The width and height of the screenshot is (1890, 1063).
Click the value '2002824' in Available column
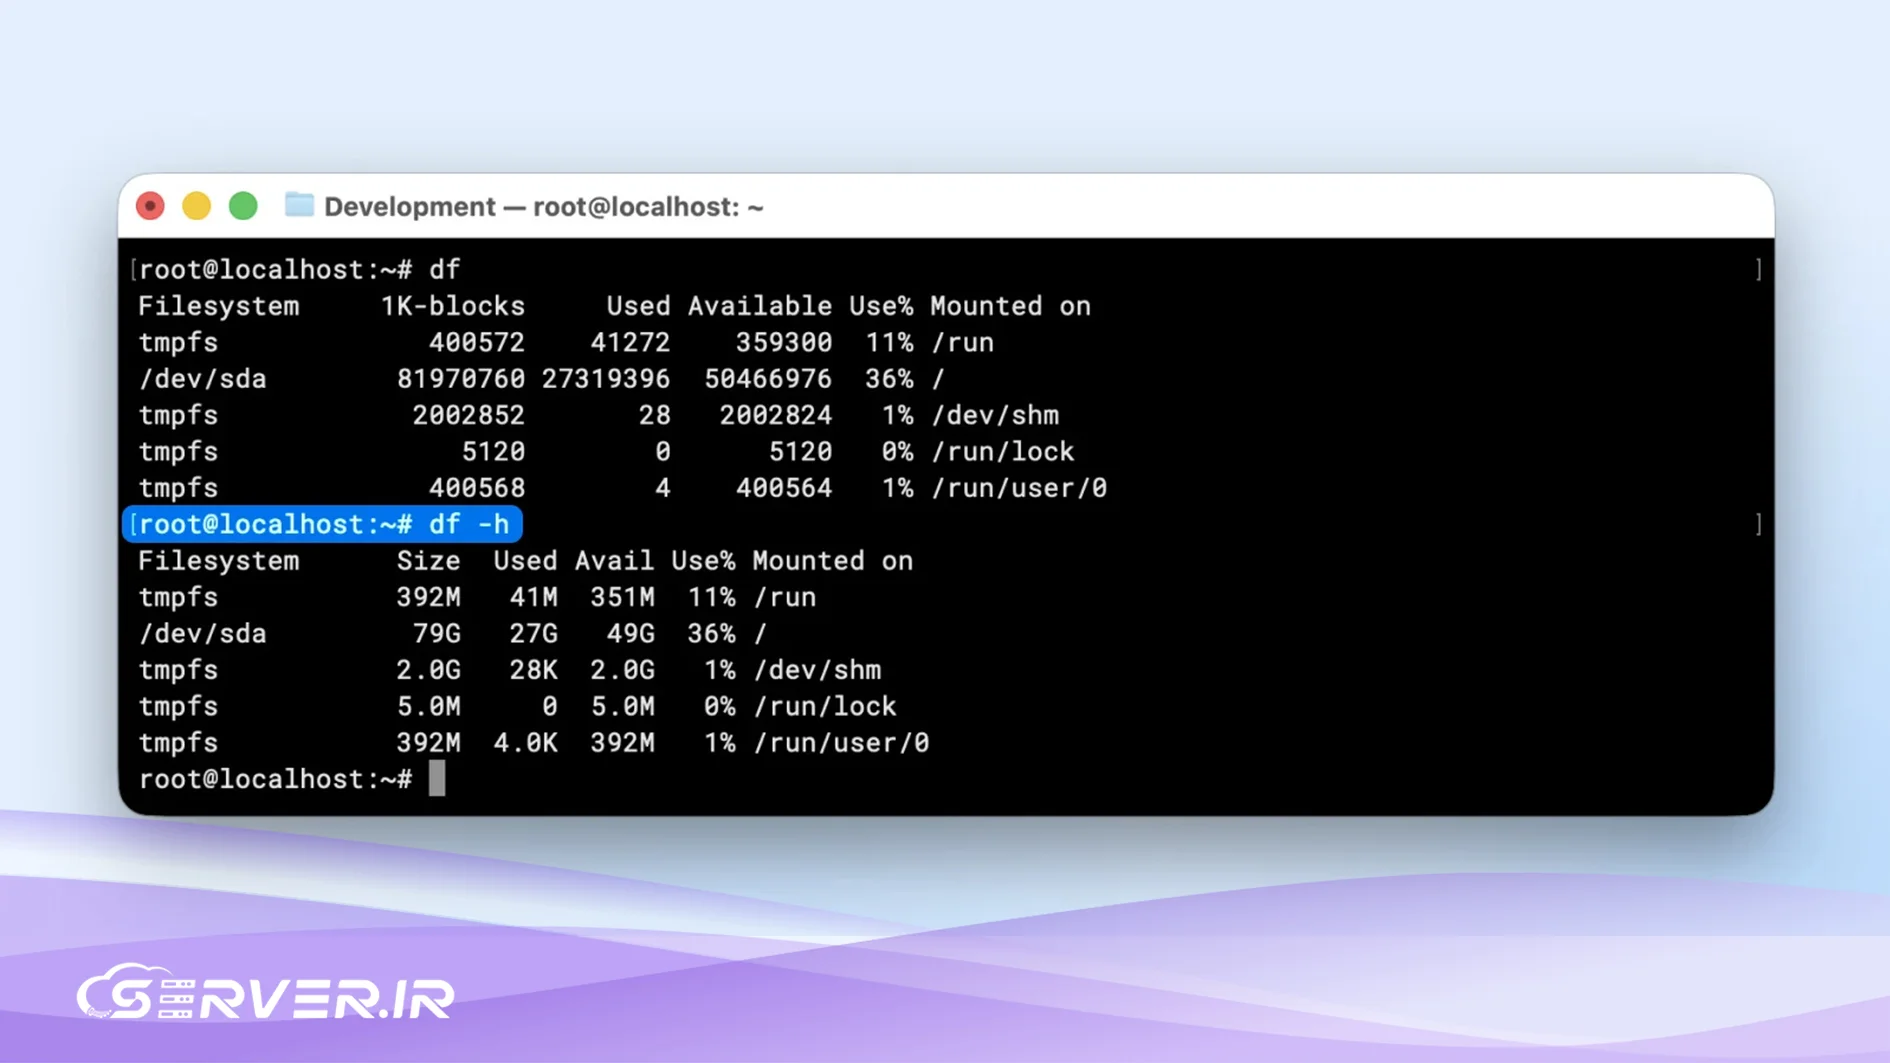[x=776, y=415]
